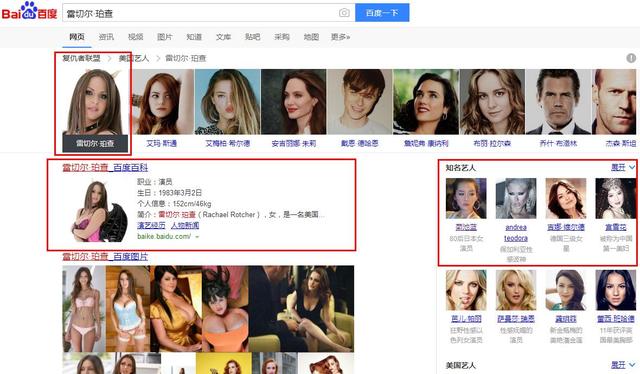Click the andrea teodora name link
This screenshot has height=374, width=640.
coord(516,233)
